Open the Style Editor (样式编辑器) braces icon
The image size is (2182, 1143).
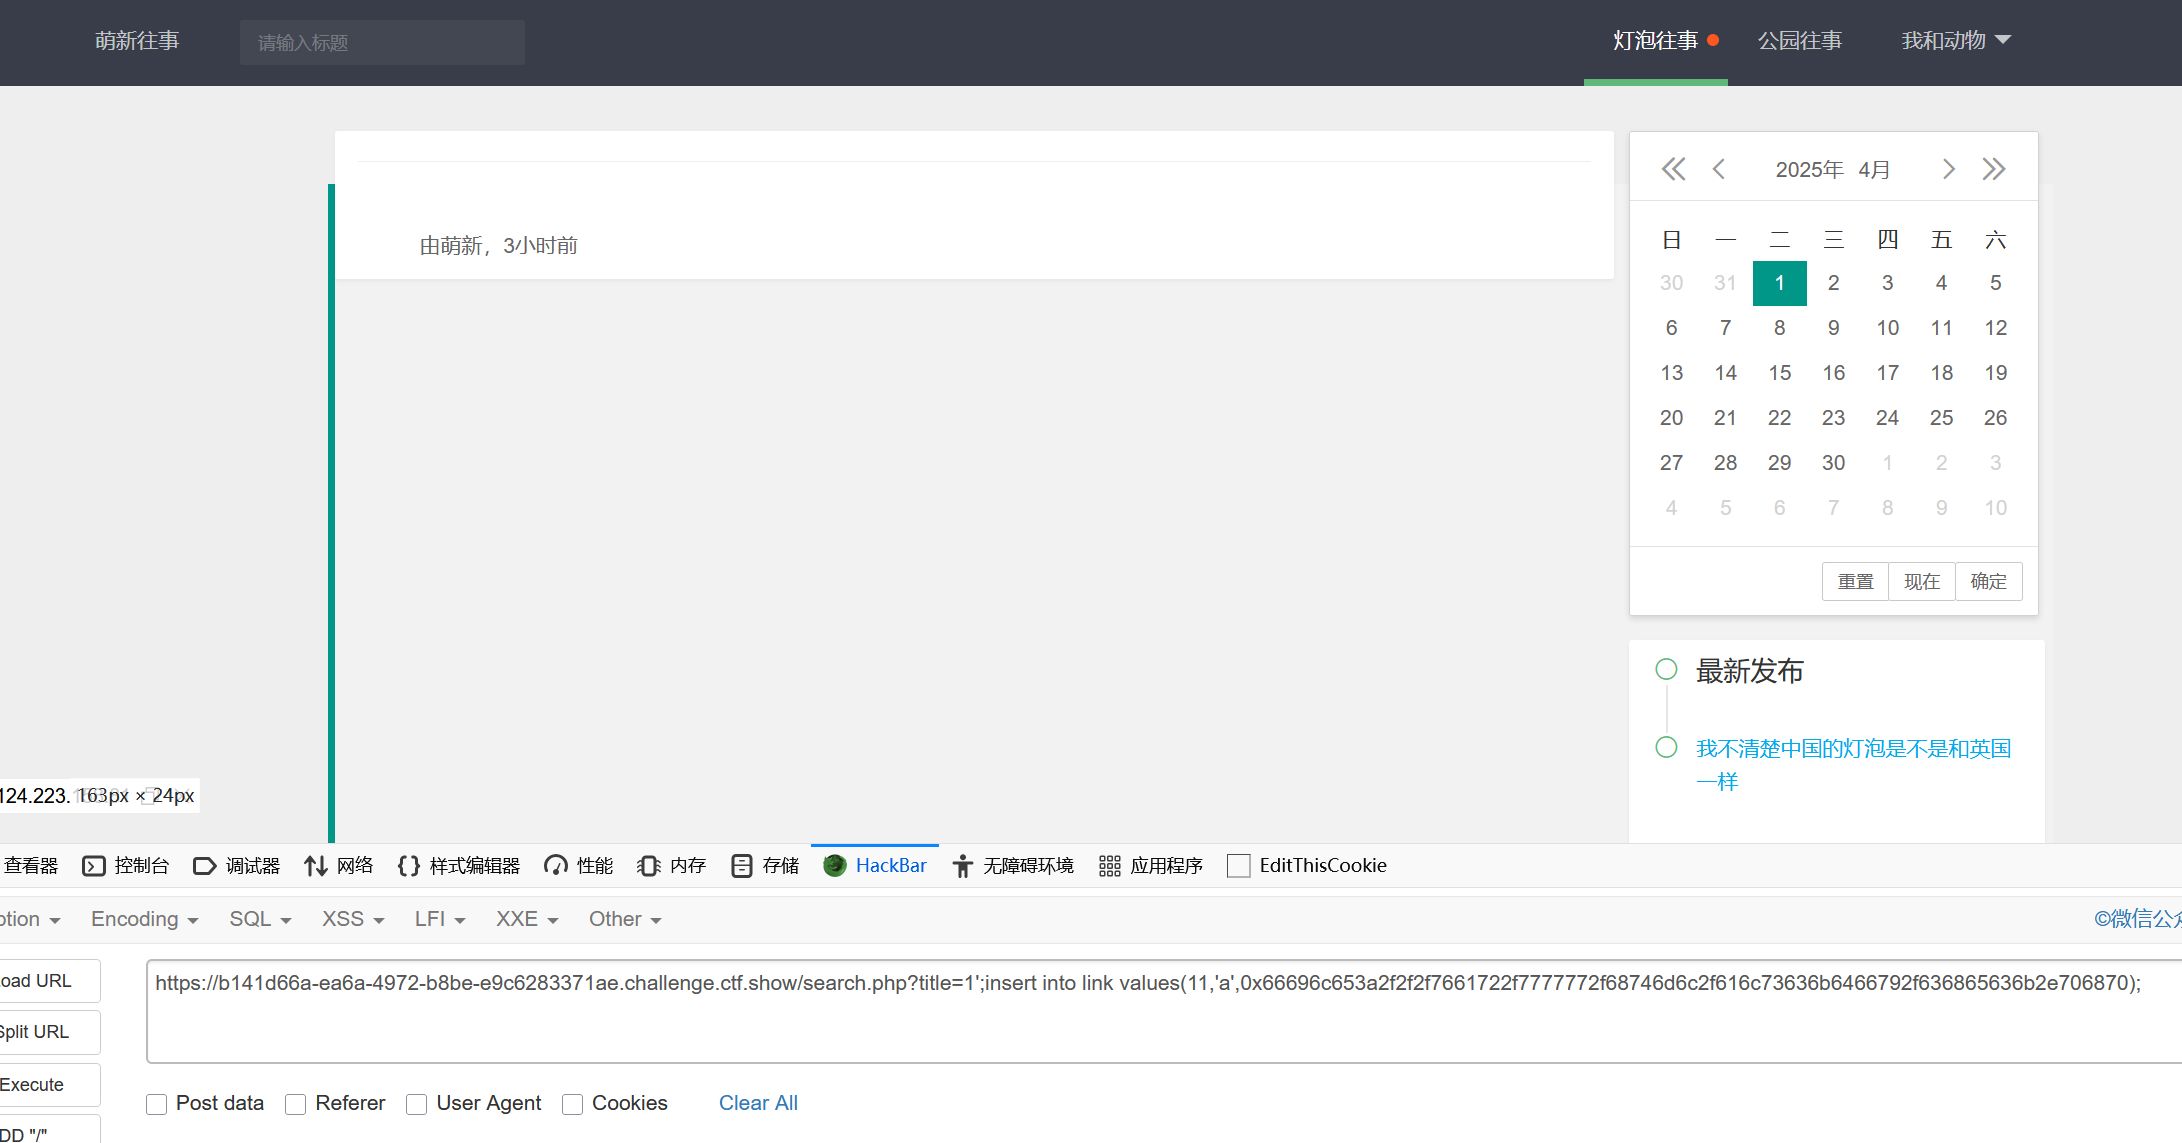pos(408,866)
